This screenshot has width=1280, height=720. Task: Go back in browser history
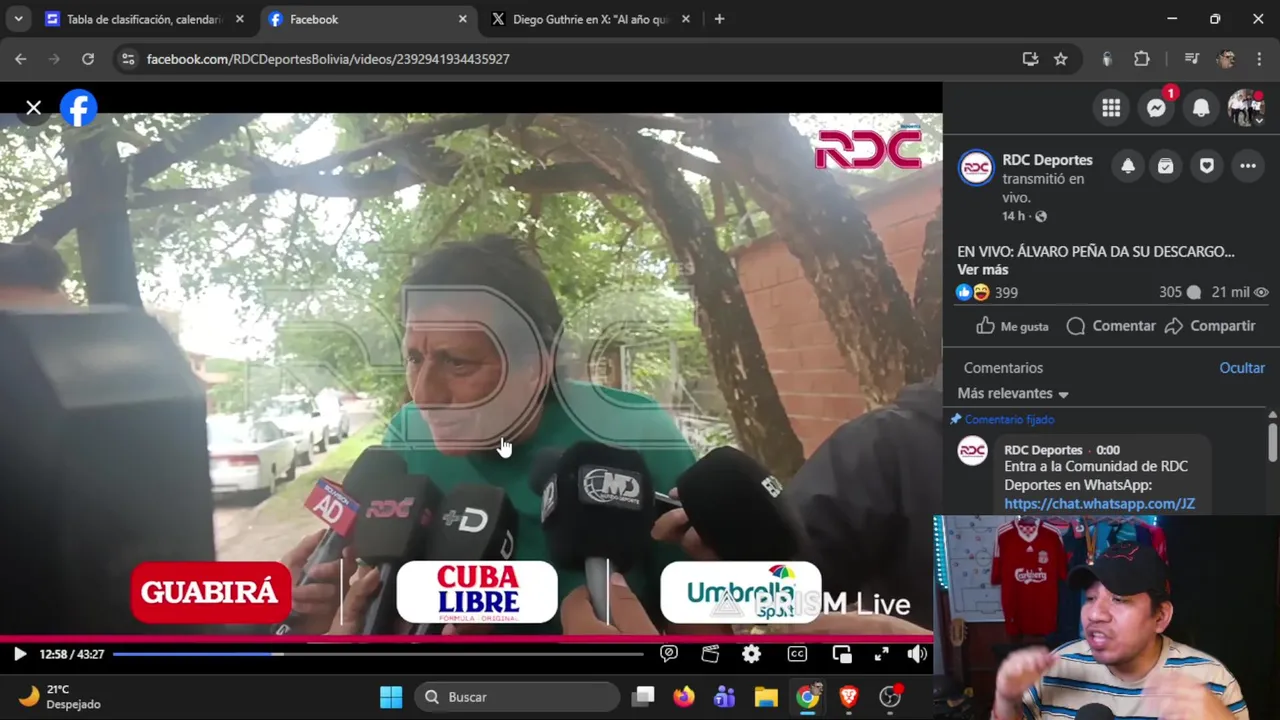point(21,59)
